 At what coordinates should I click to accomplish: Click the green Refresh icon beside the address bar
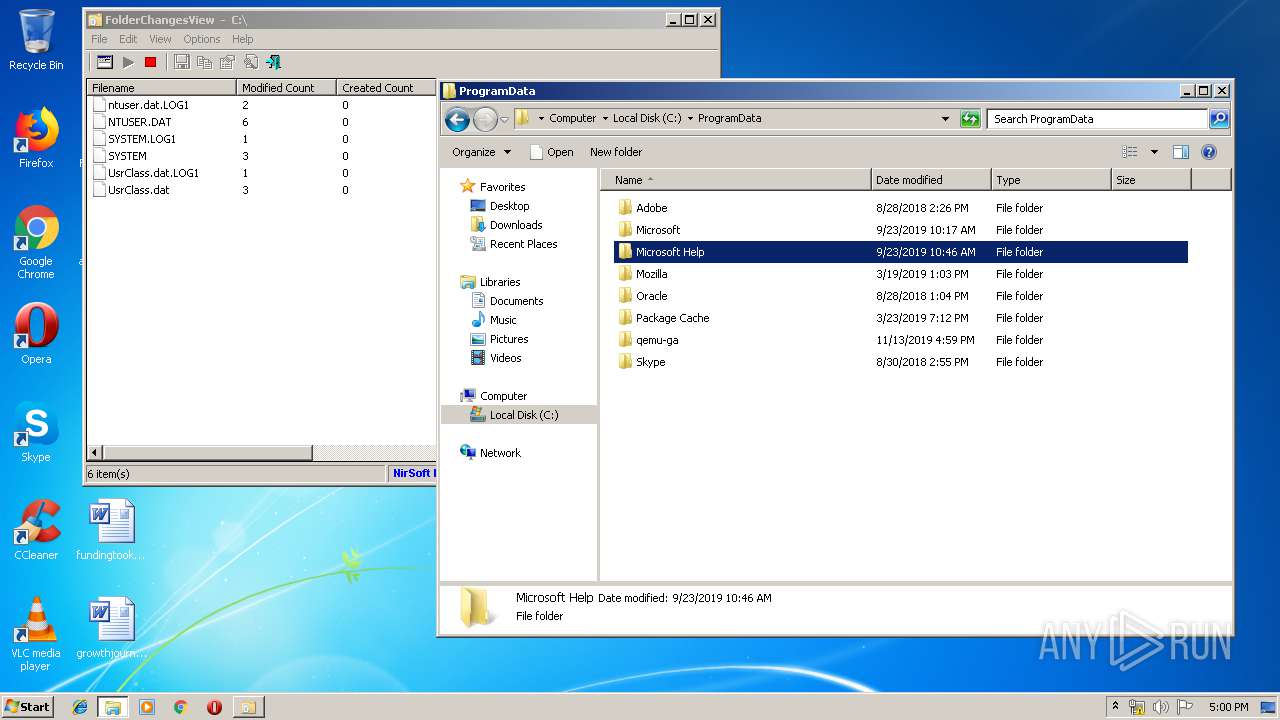point(969,119)
